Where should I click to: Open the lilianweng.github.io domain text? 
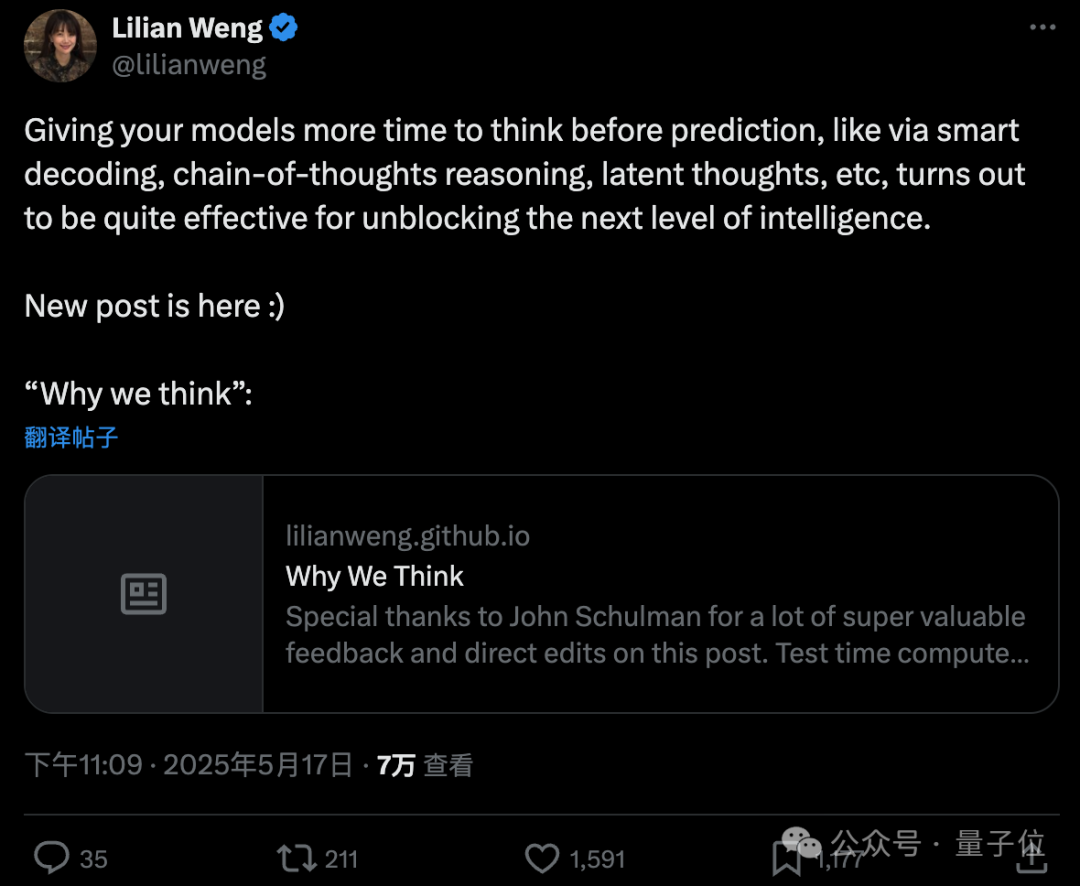pyautogui.click(x=408, y=536)
